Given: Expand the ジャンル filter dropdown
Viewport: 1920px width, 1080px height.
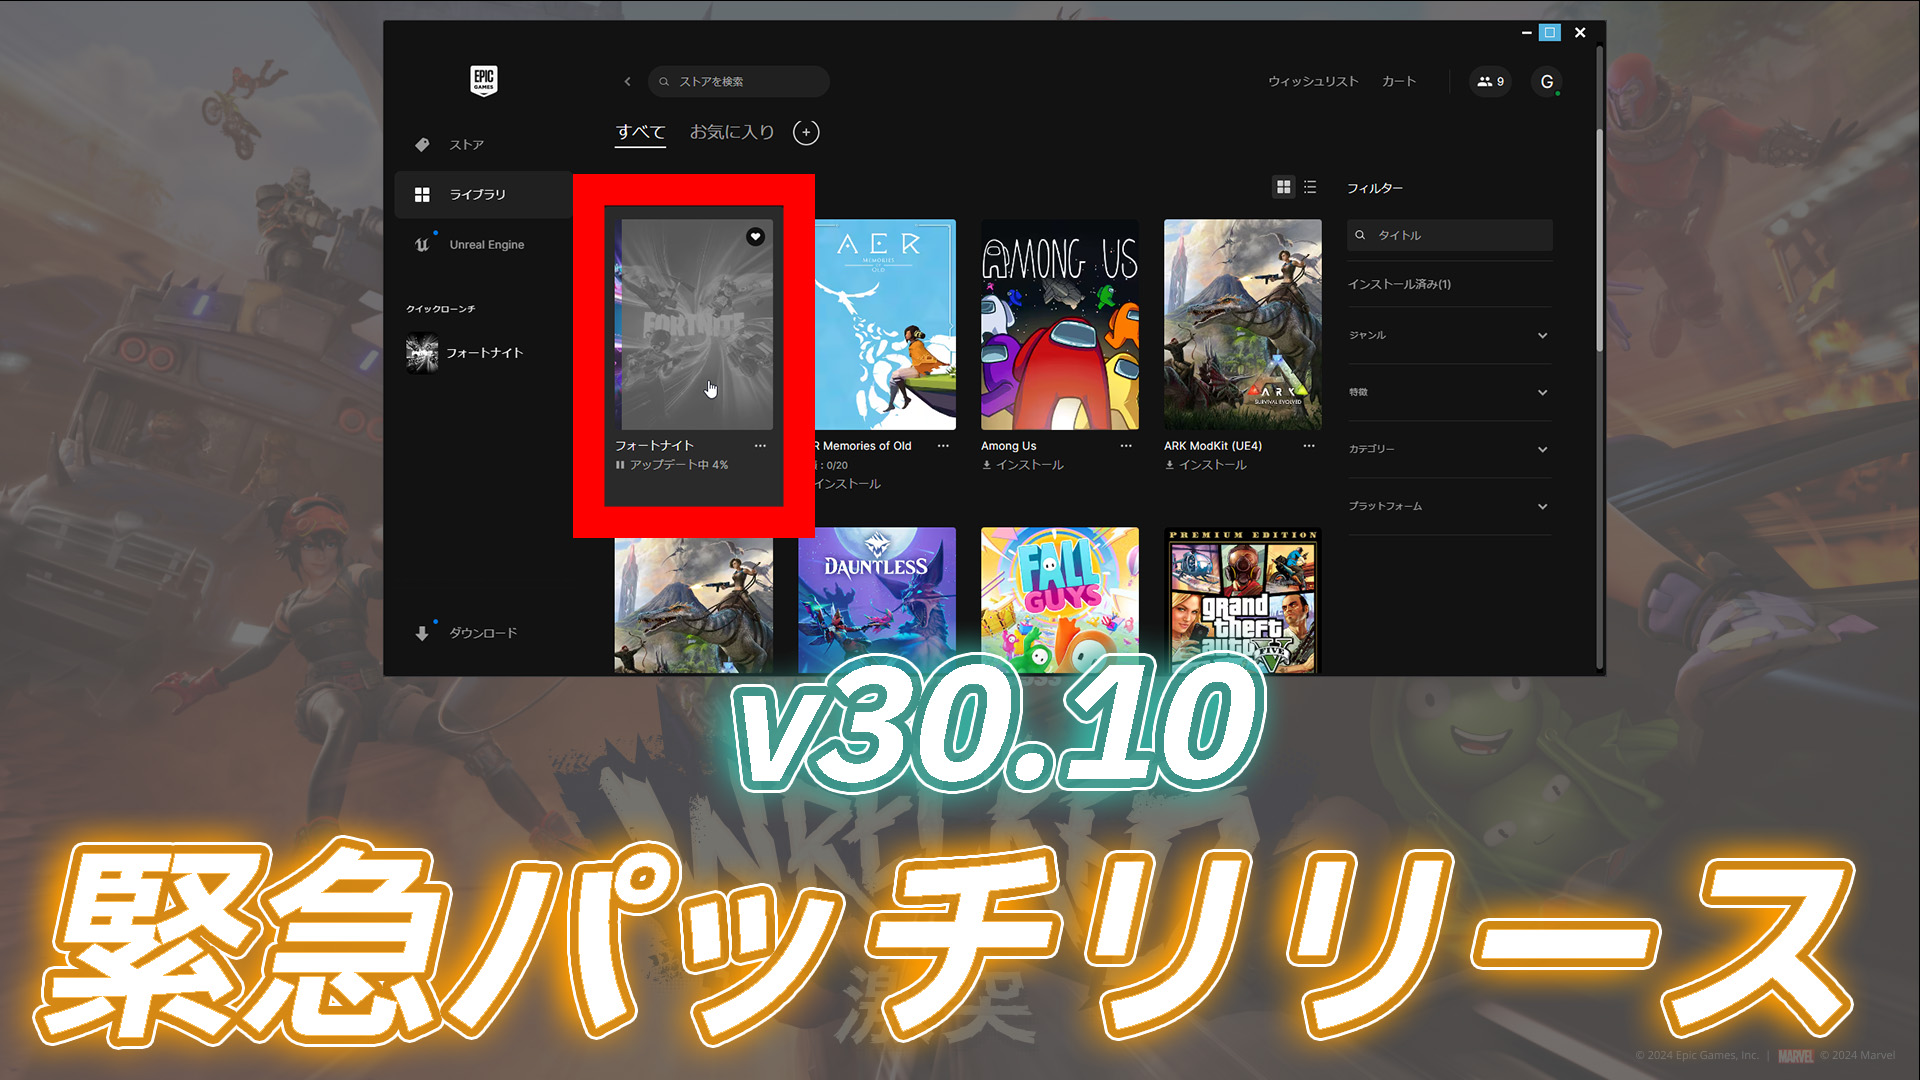Looking at the screenshot, I should point(1449,335).
